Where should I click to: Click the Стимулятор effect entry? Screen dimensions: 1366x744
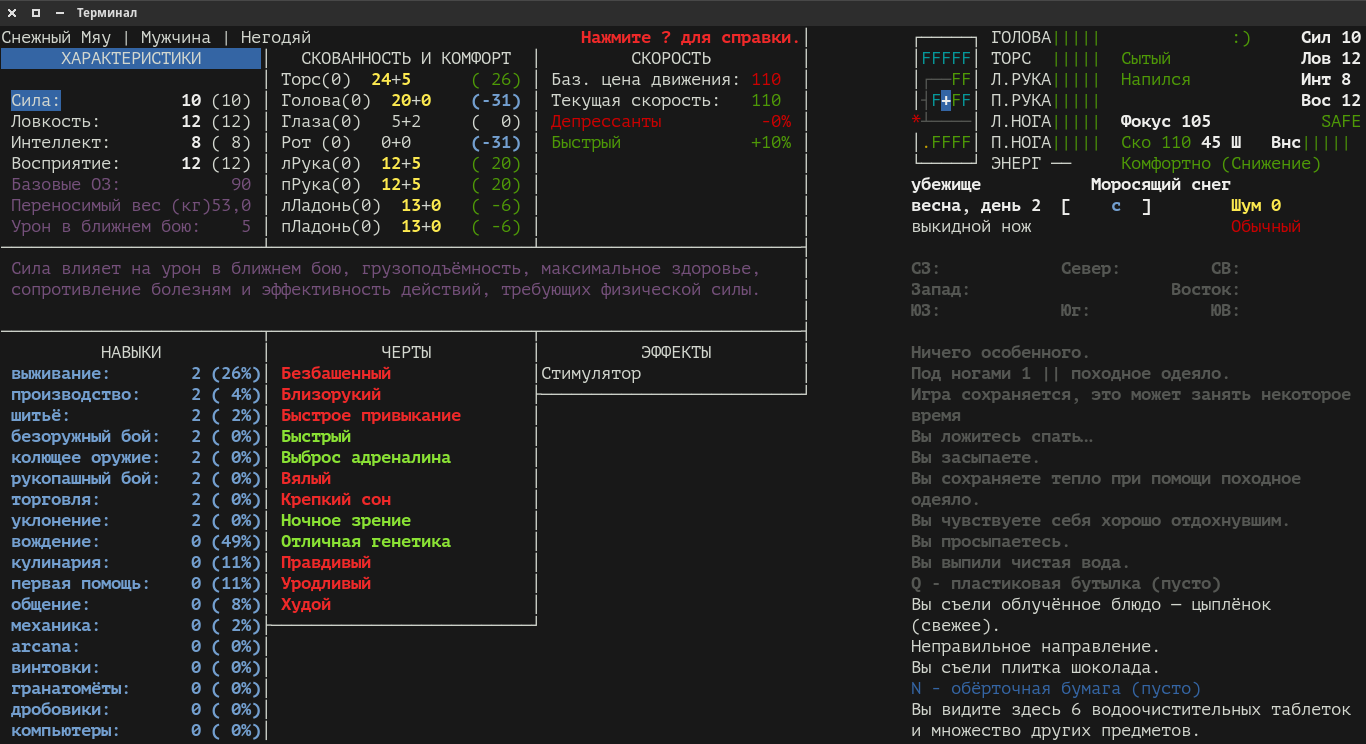(x=591, y=374)
